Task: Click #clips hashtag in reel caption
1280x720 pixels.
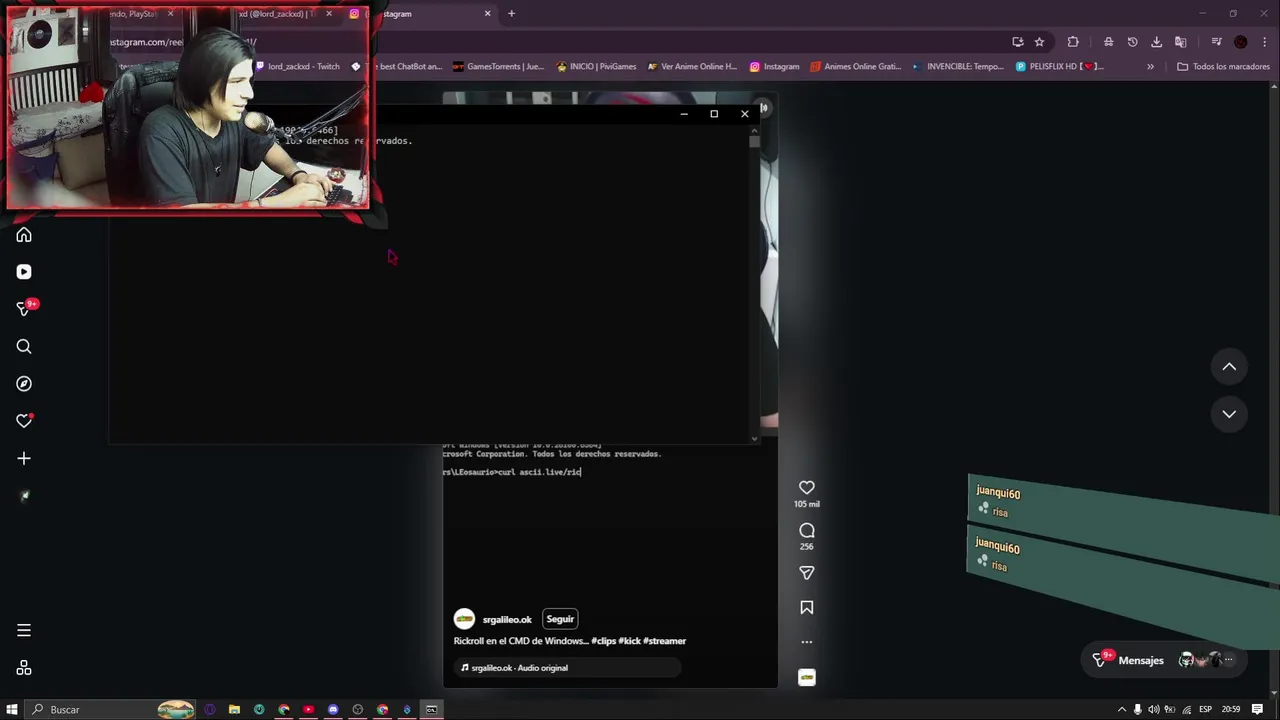Action: point(602,641)
